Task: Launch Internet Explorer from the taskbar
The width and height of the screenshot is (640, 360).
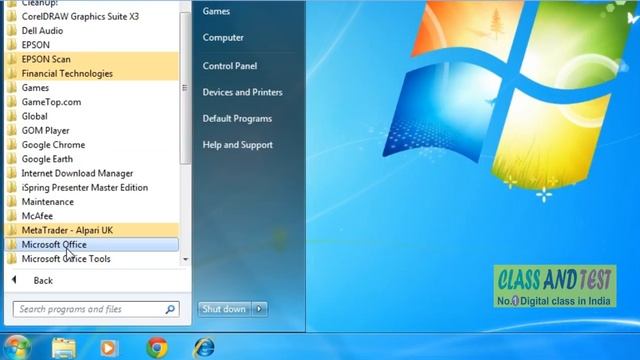Action: click(x=204, y=348)
